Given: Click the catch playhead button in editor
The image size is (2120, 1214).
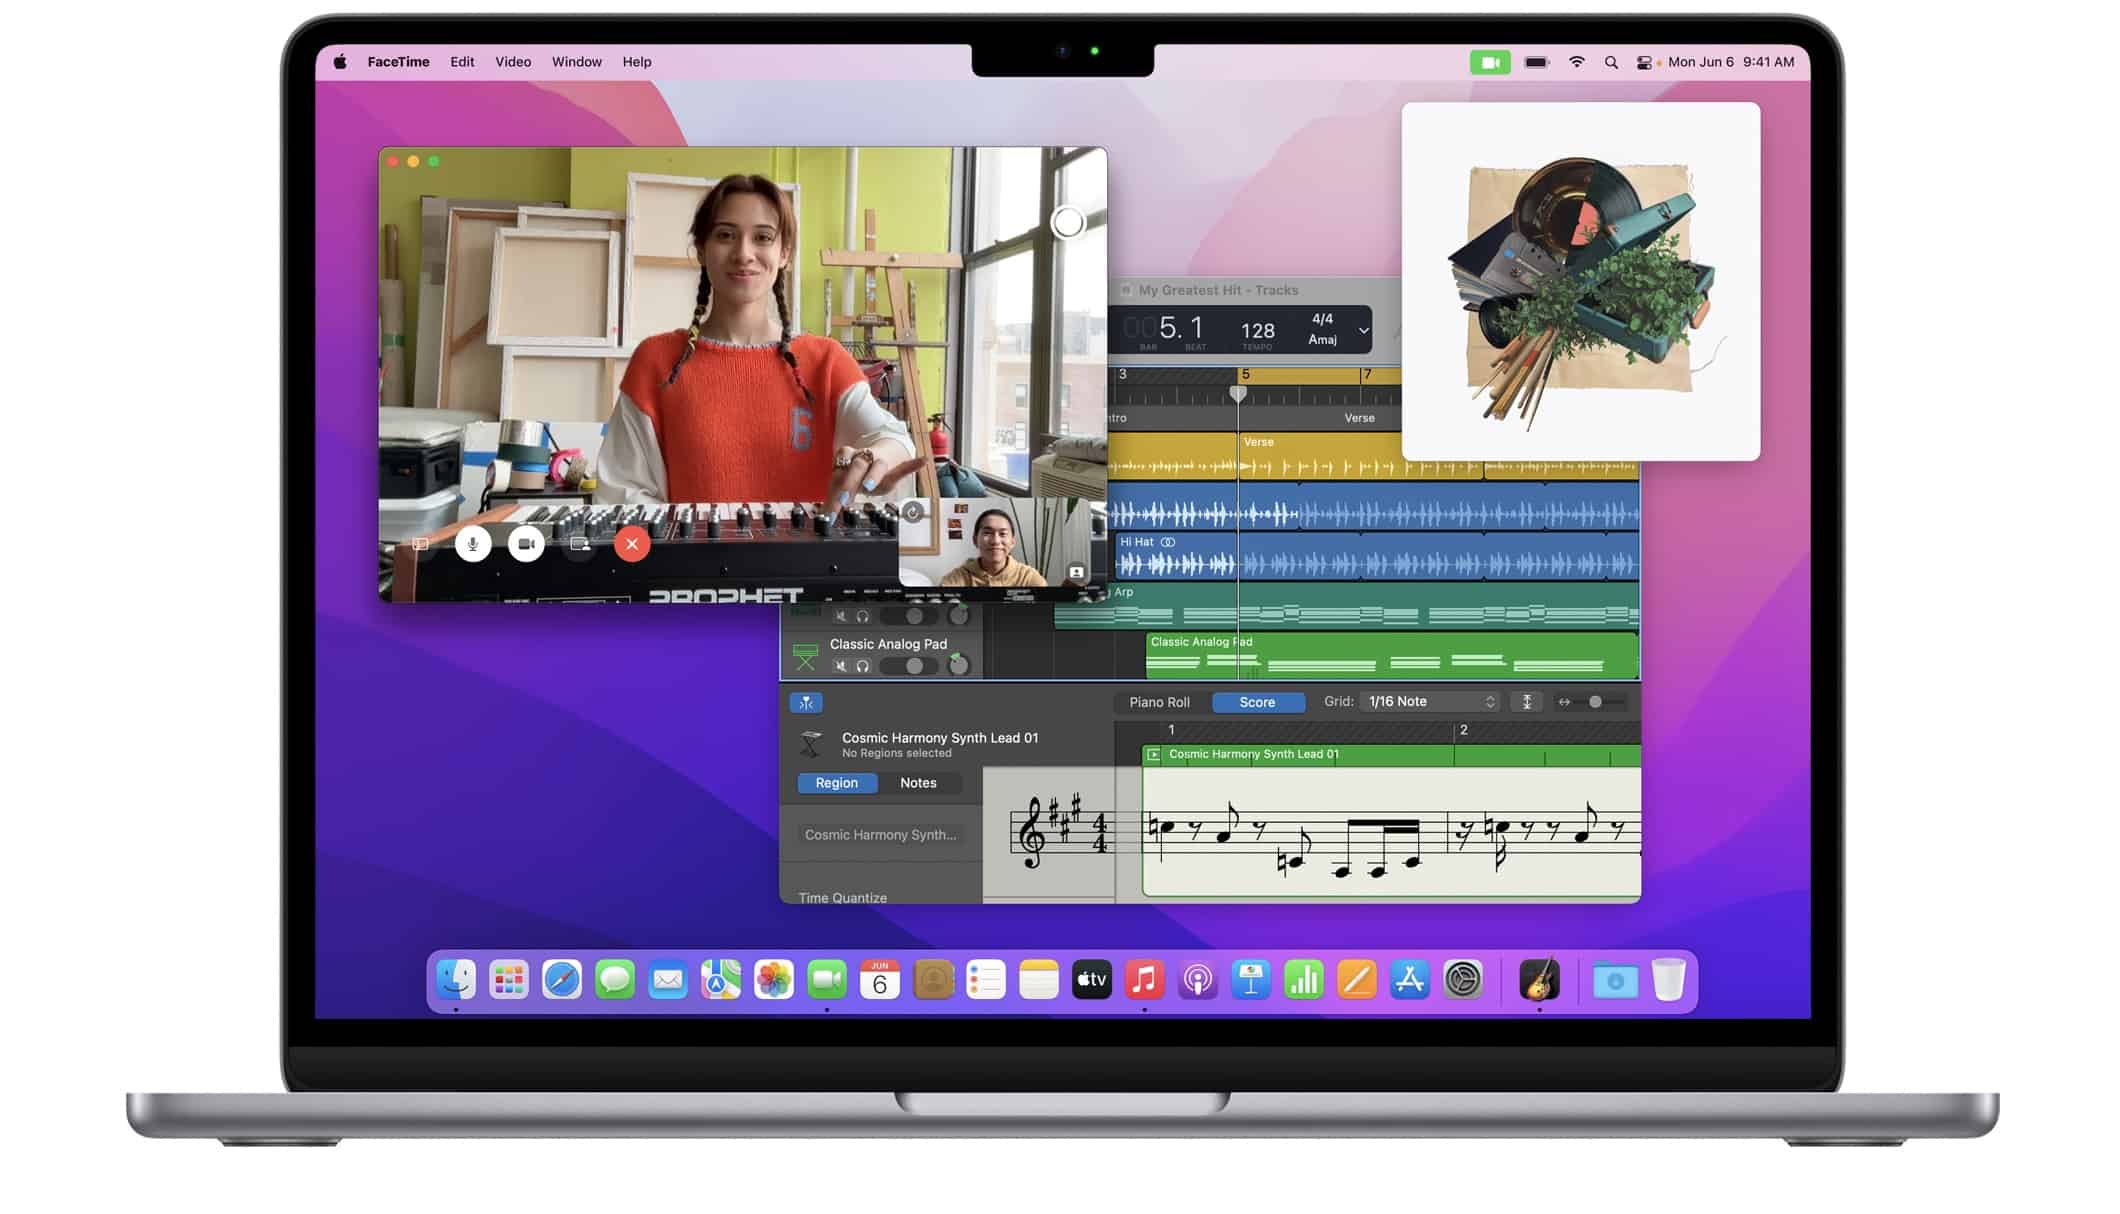Looking at the screenshot, I should tap(806, 703).
